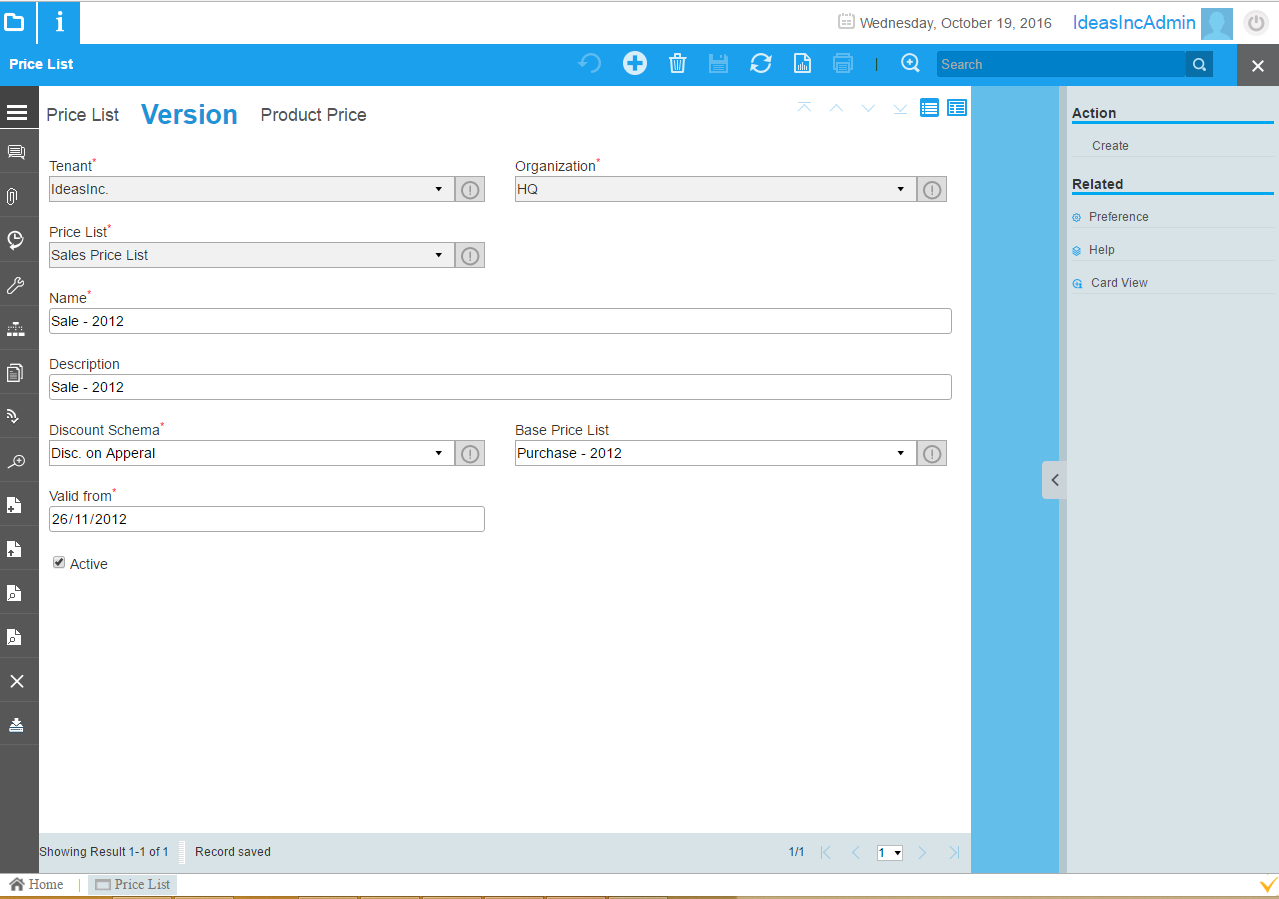Go to the next page arrow in the footer
This screenshot has height=899, width=1279.
(x=922, y=853)
